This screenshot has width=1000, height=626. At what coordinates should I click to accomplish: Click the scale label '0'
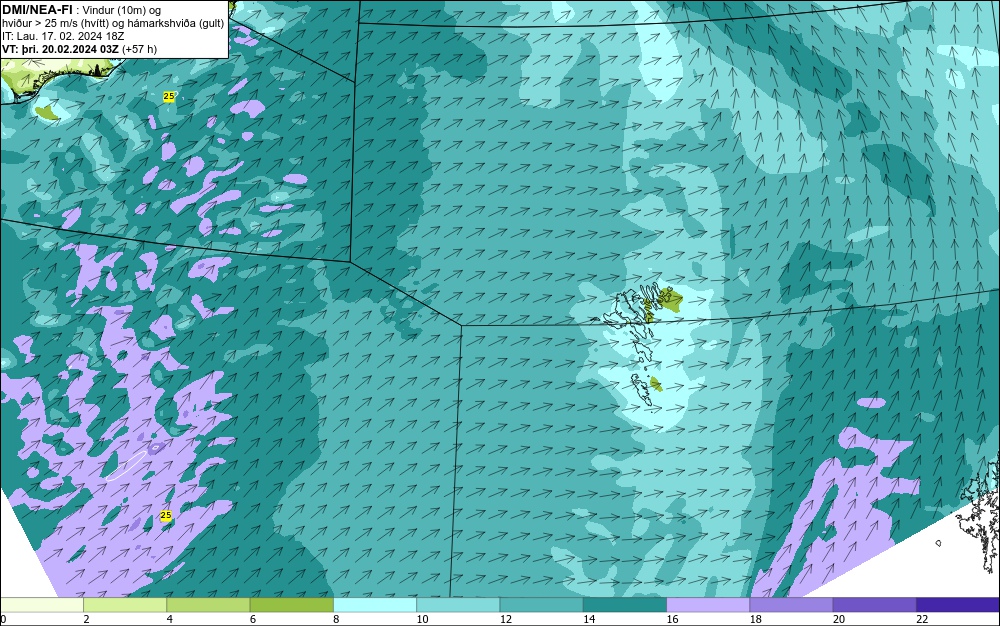(x=3, y=619)
